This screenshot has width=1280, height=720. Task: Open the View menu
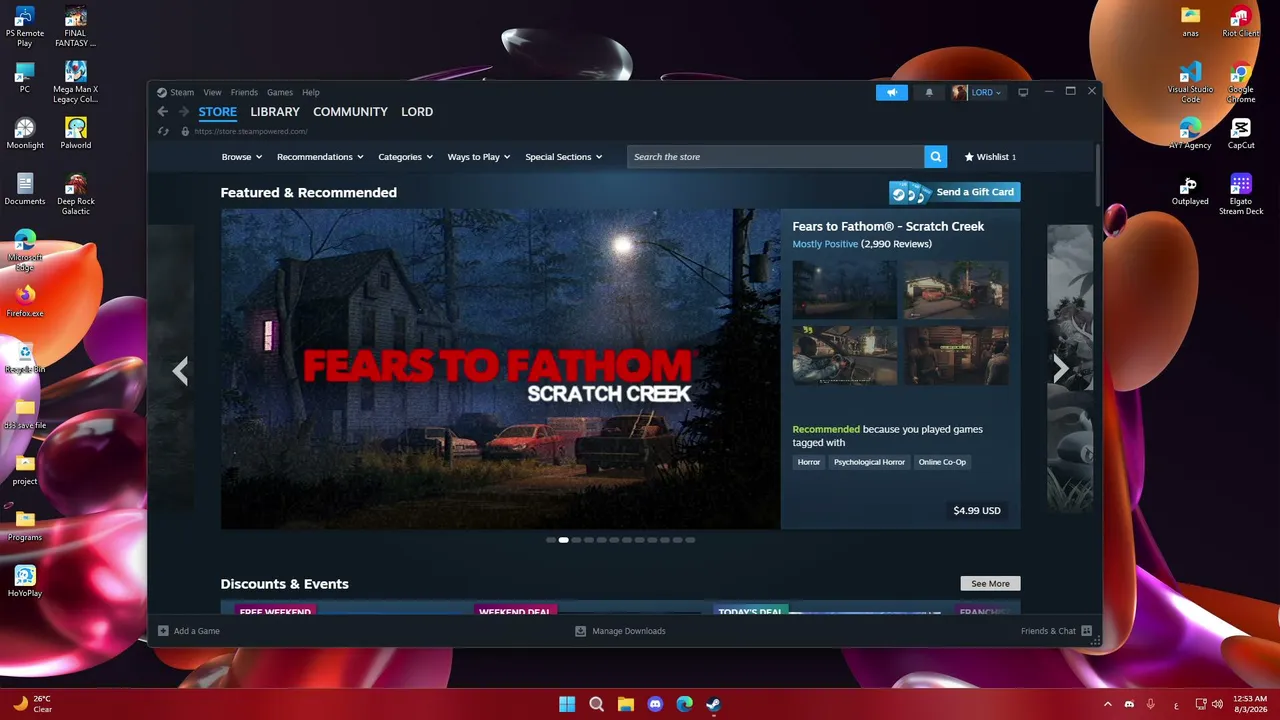coord(212,92)
